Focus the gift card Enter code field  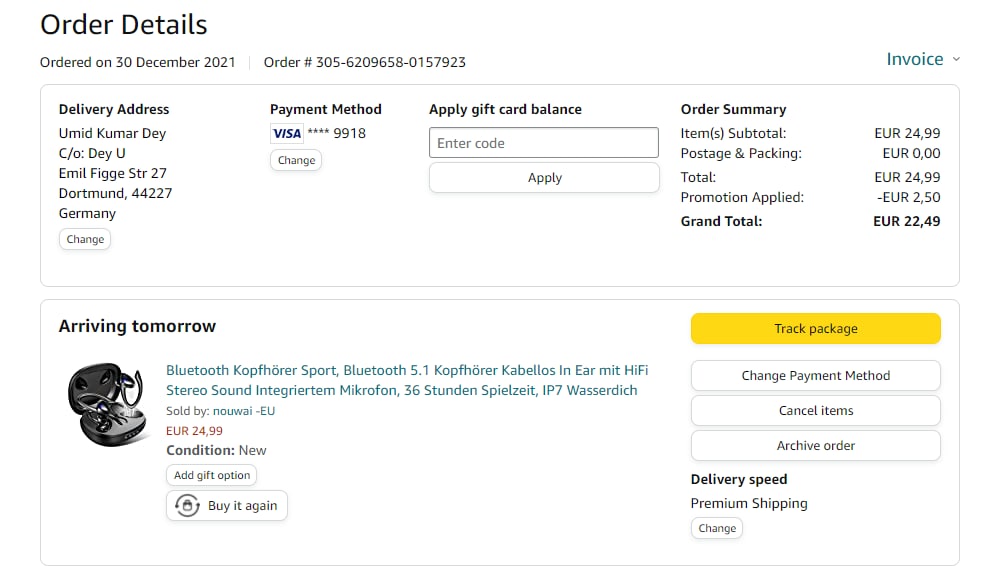pos(544,143)
